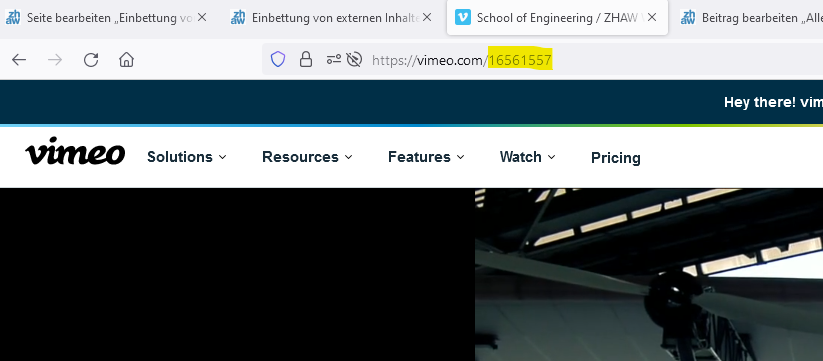Reload the Vimeo page
Image resolution: width=823 pixels, height=361 pixels.
click(91, 60)
